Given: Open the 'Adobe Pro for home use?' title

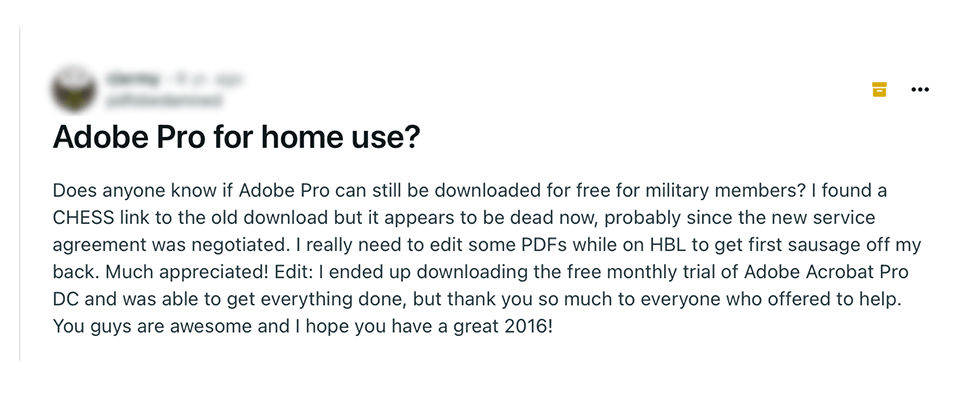Looking at the screenshot, I should pyautogui.click(x=235, y=140).
